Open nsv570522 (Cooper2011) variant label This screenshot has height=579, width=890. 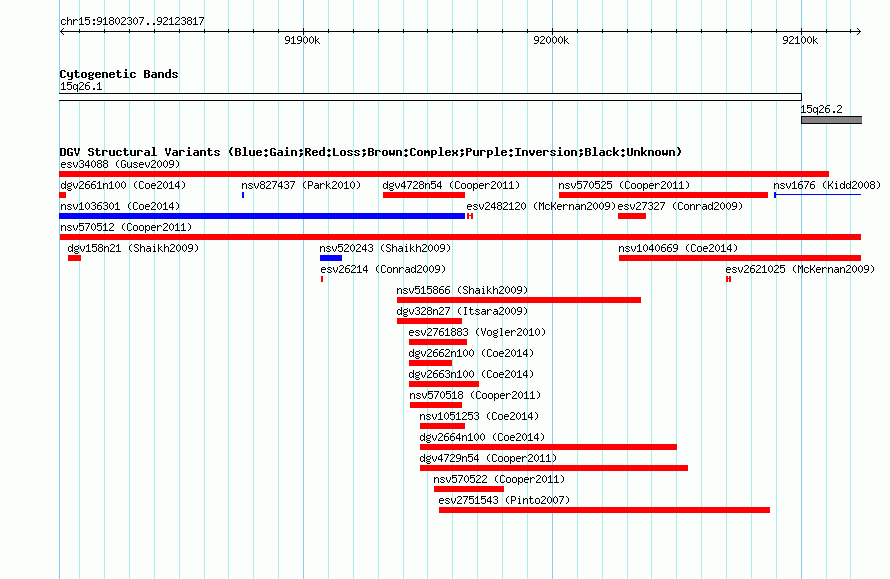tap(499, 479)
